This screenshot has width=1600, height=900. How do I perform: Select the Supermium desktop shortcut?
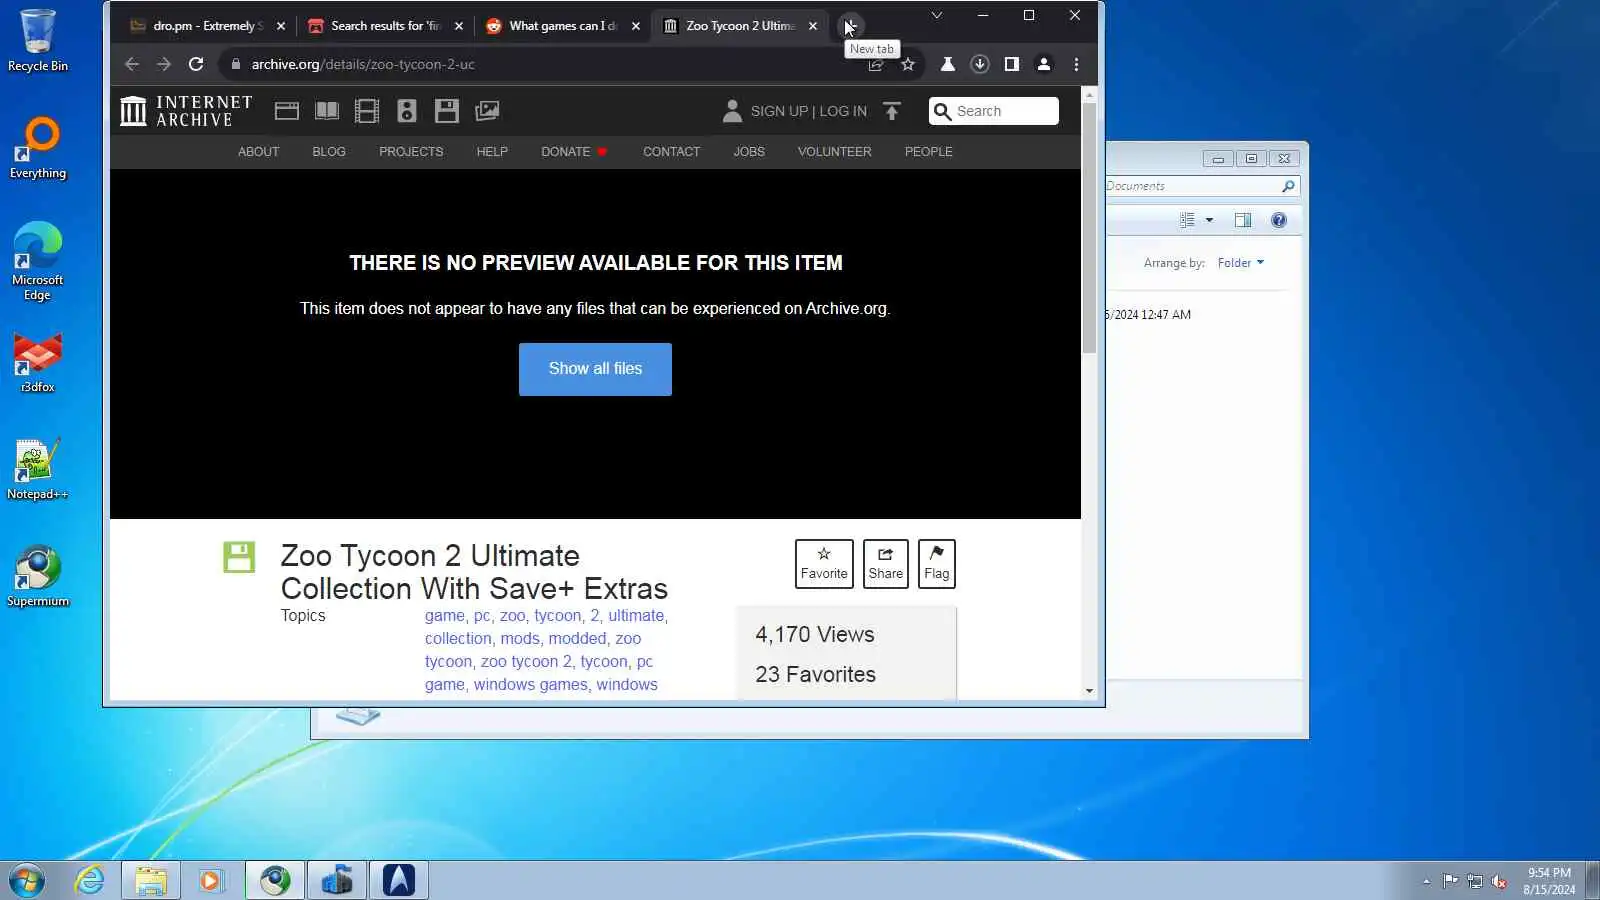[38, 576]
